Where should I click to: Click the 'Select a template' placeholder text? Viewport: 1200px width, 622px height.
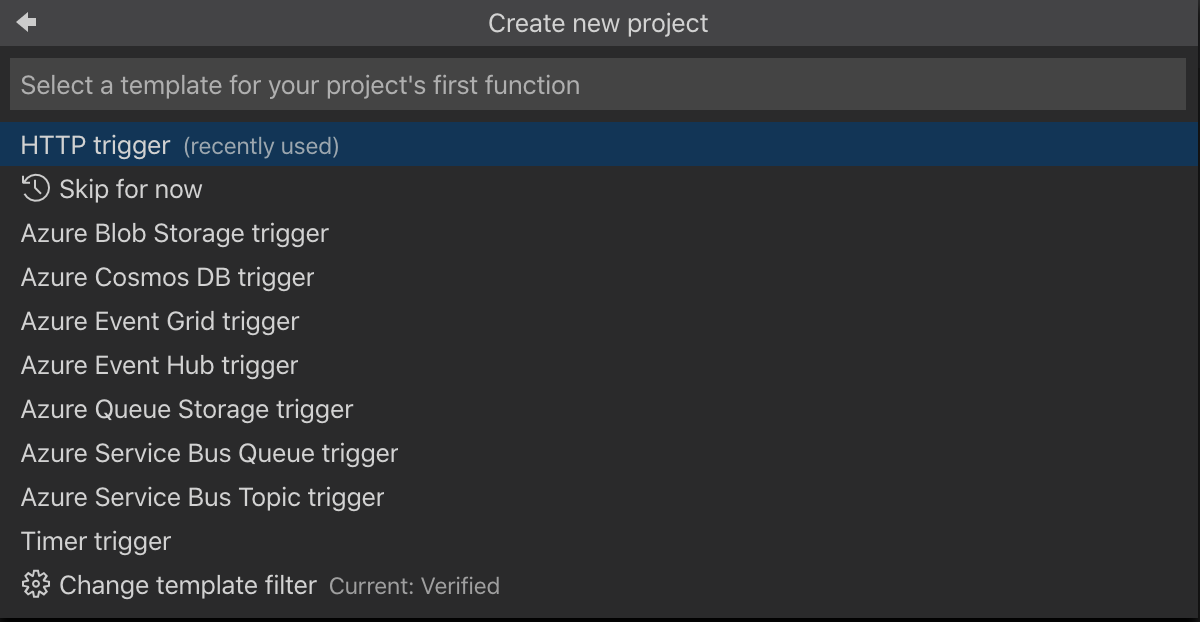tap(300, 85)
